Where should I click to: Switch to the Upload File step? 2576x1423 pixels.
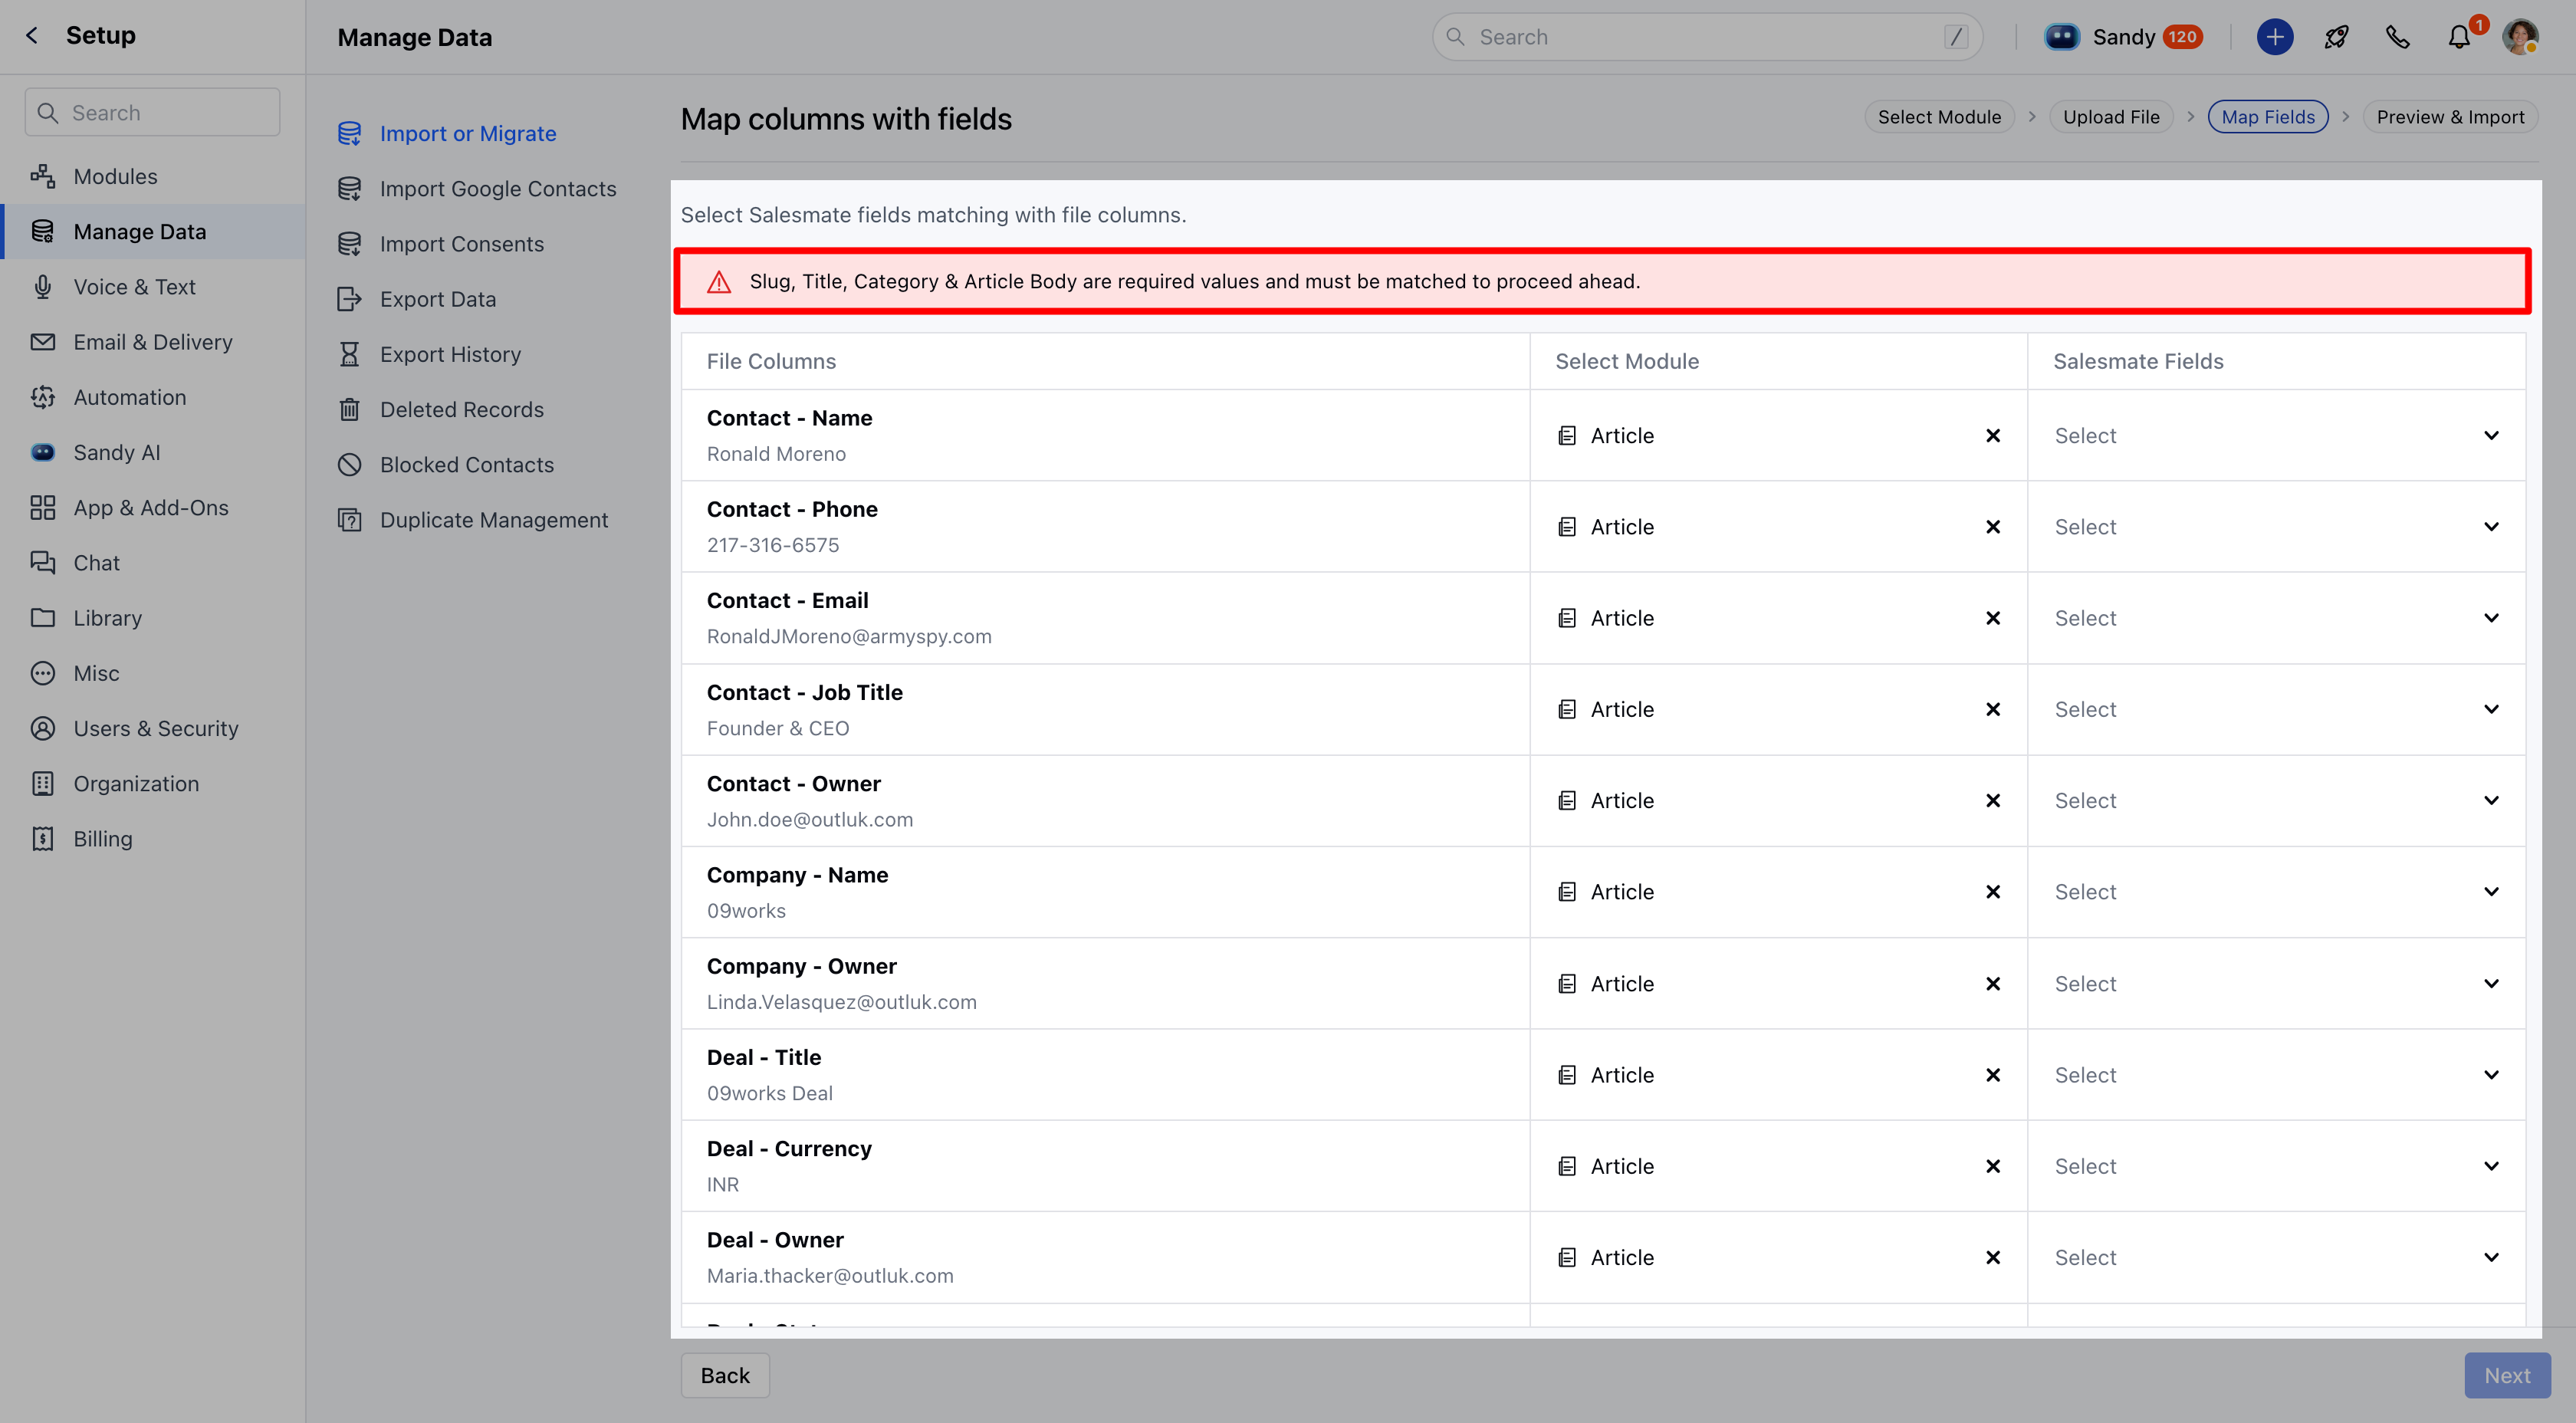[x=2110, y=117]
